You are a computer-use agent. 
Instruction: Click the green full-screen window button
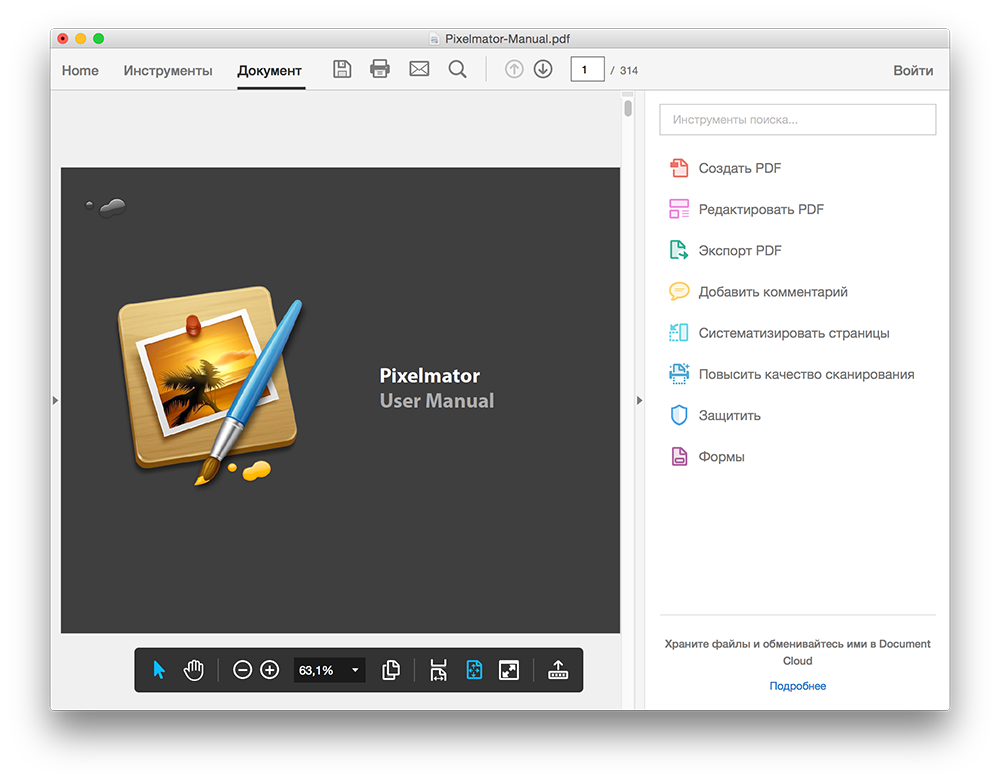pos(98,38)
